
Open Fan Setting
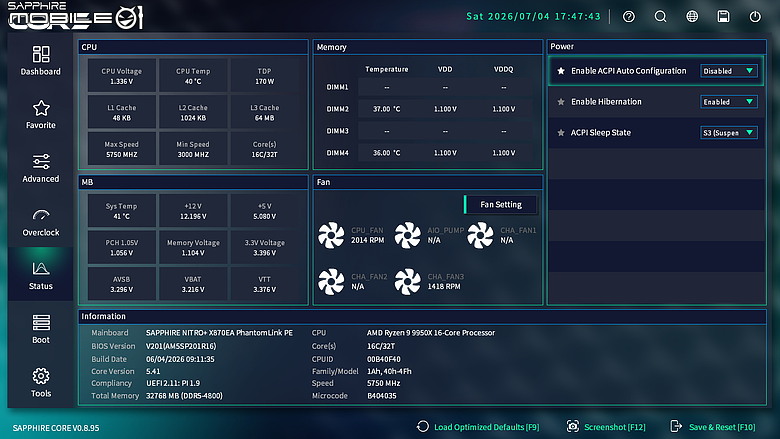tap(501, 204)
